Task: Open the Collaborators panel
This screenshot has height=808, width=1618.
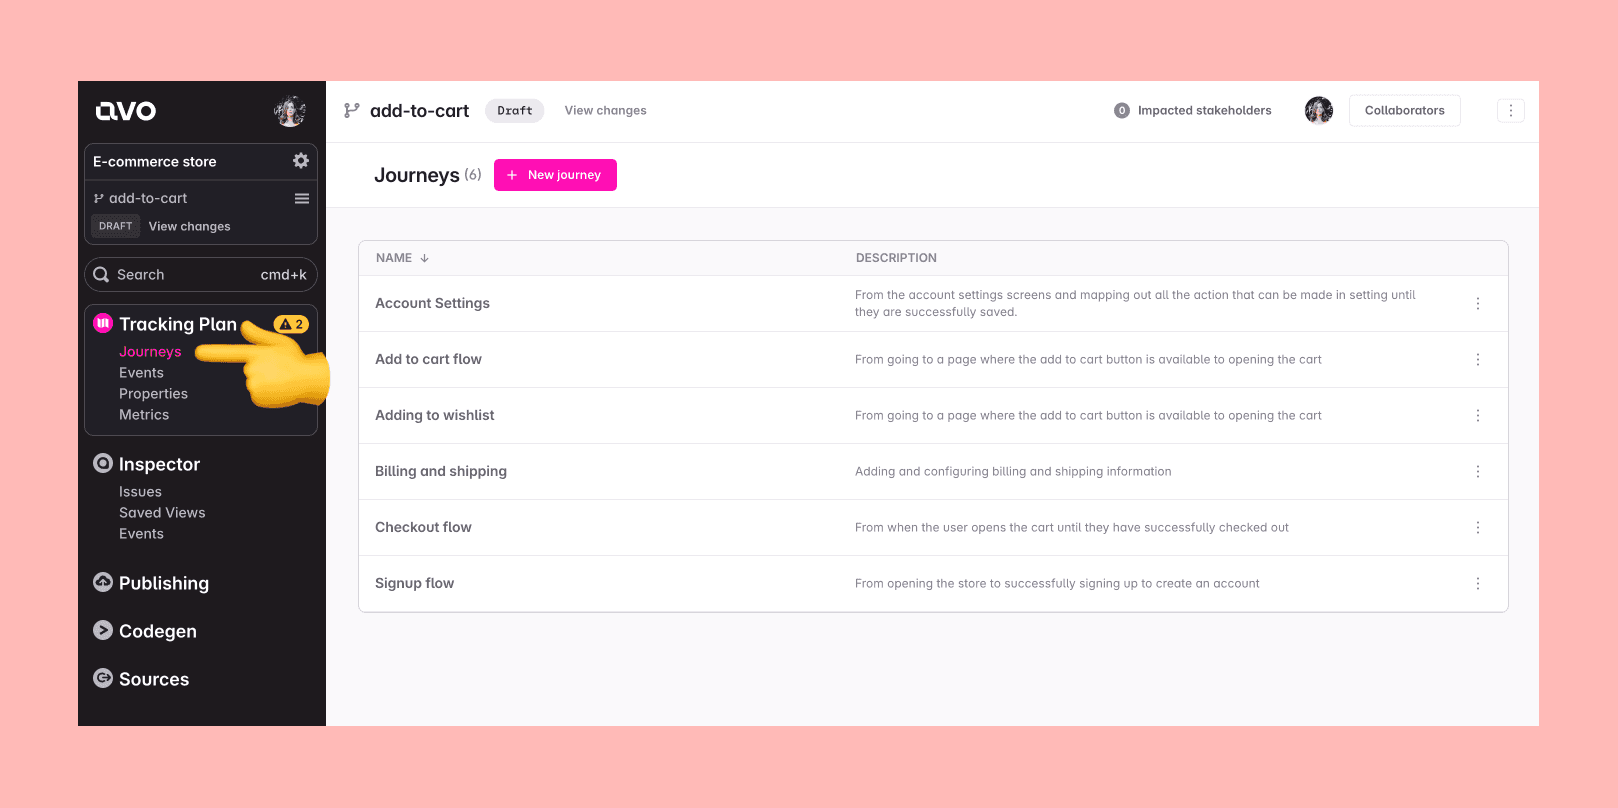Action: coord(1404,111)
